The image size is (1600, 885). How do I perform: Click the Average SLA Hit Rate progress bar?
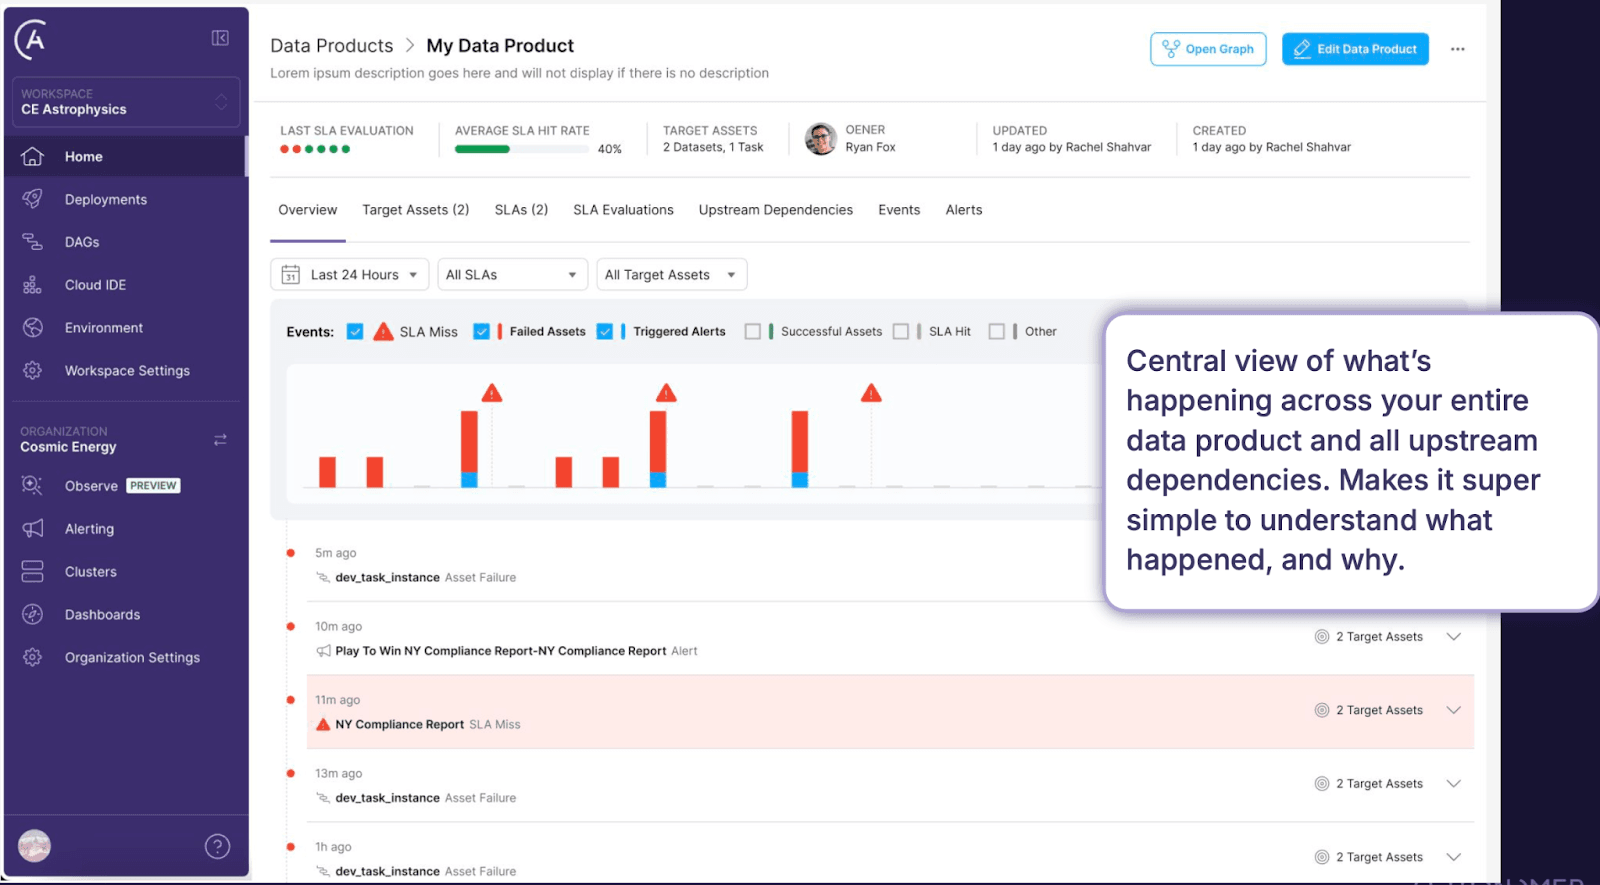521,149
